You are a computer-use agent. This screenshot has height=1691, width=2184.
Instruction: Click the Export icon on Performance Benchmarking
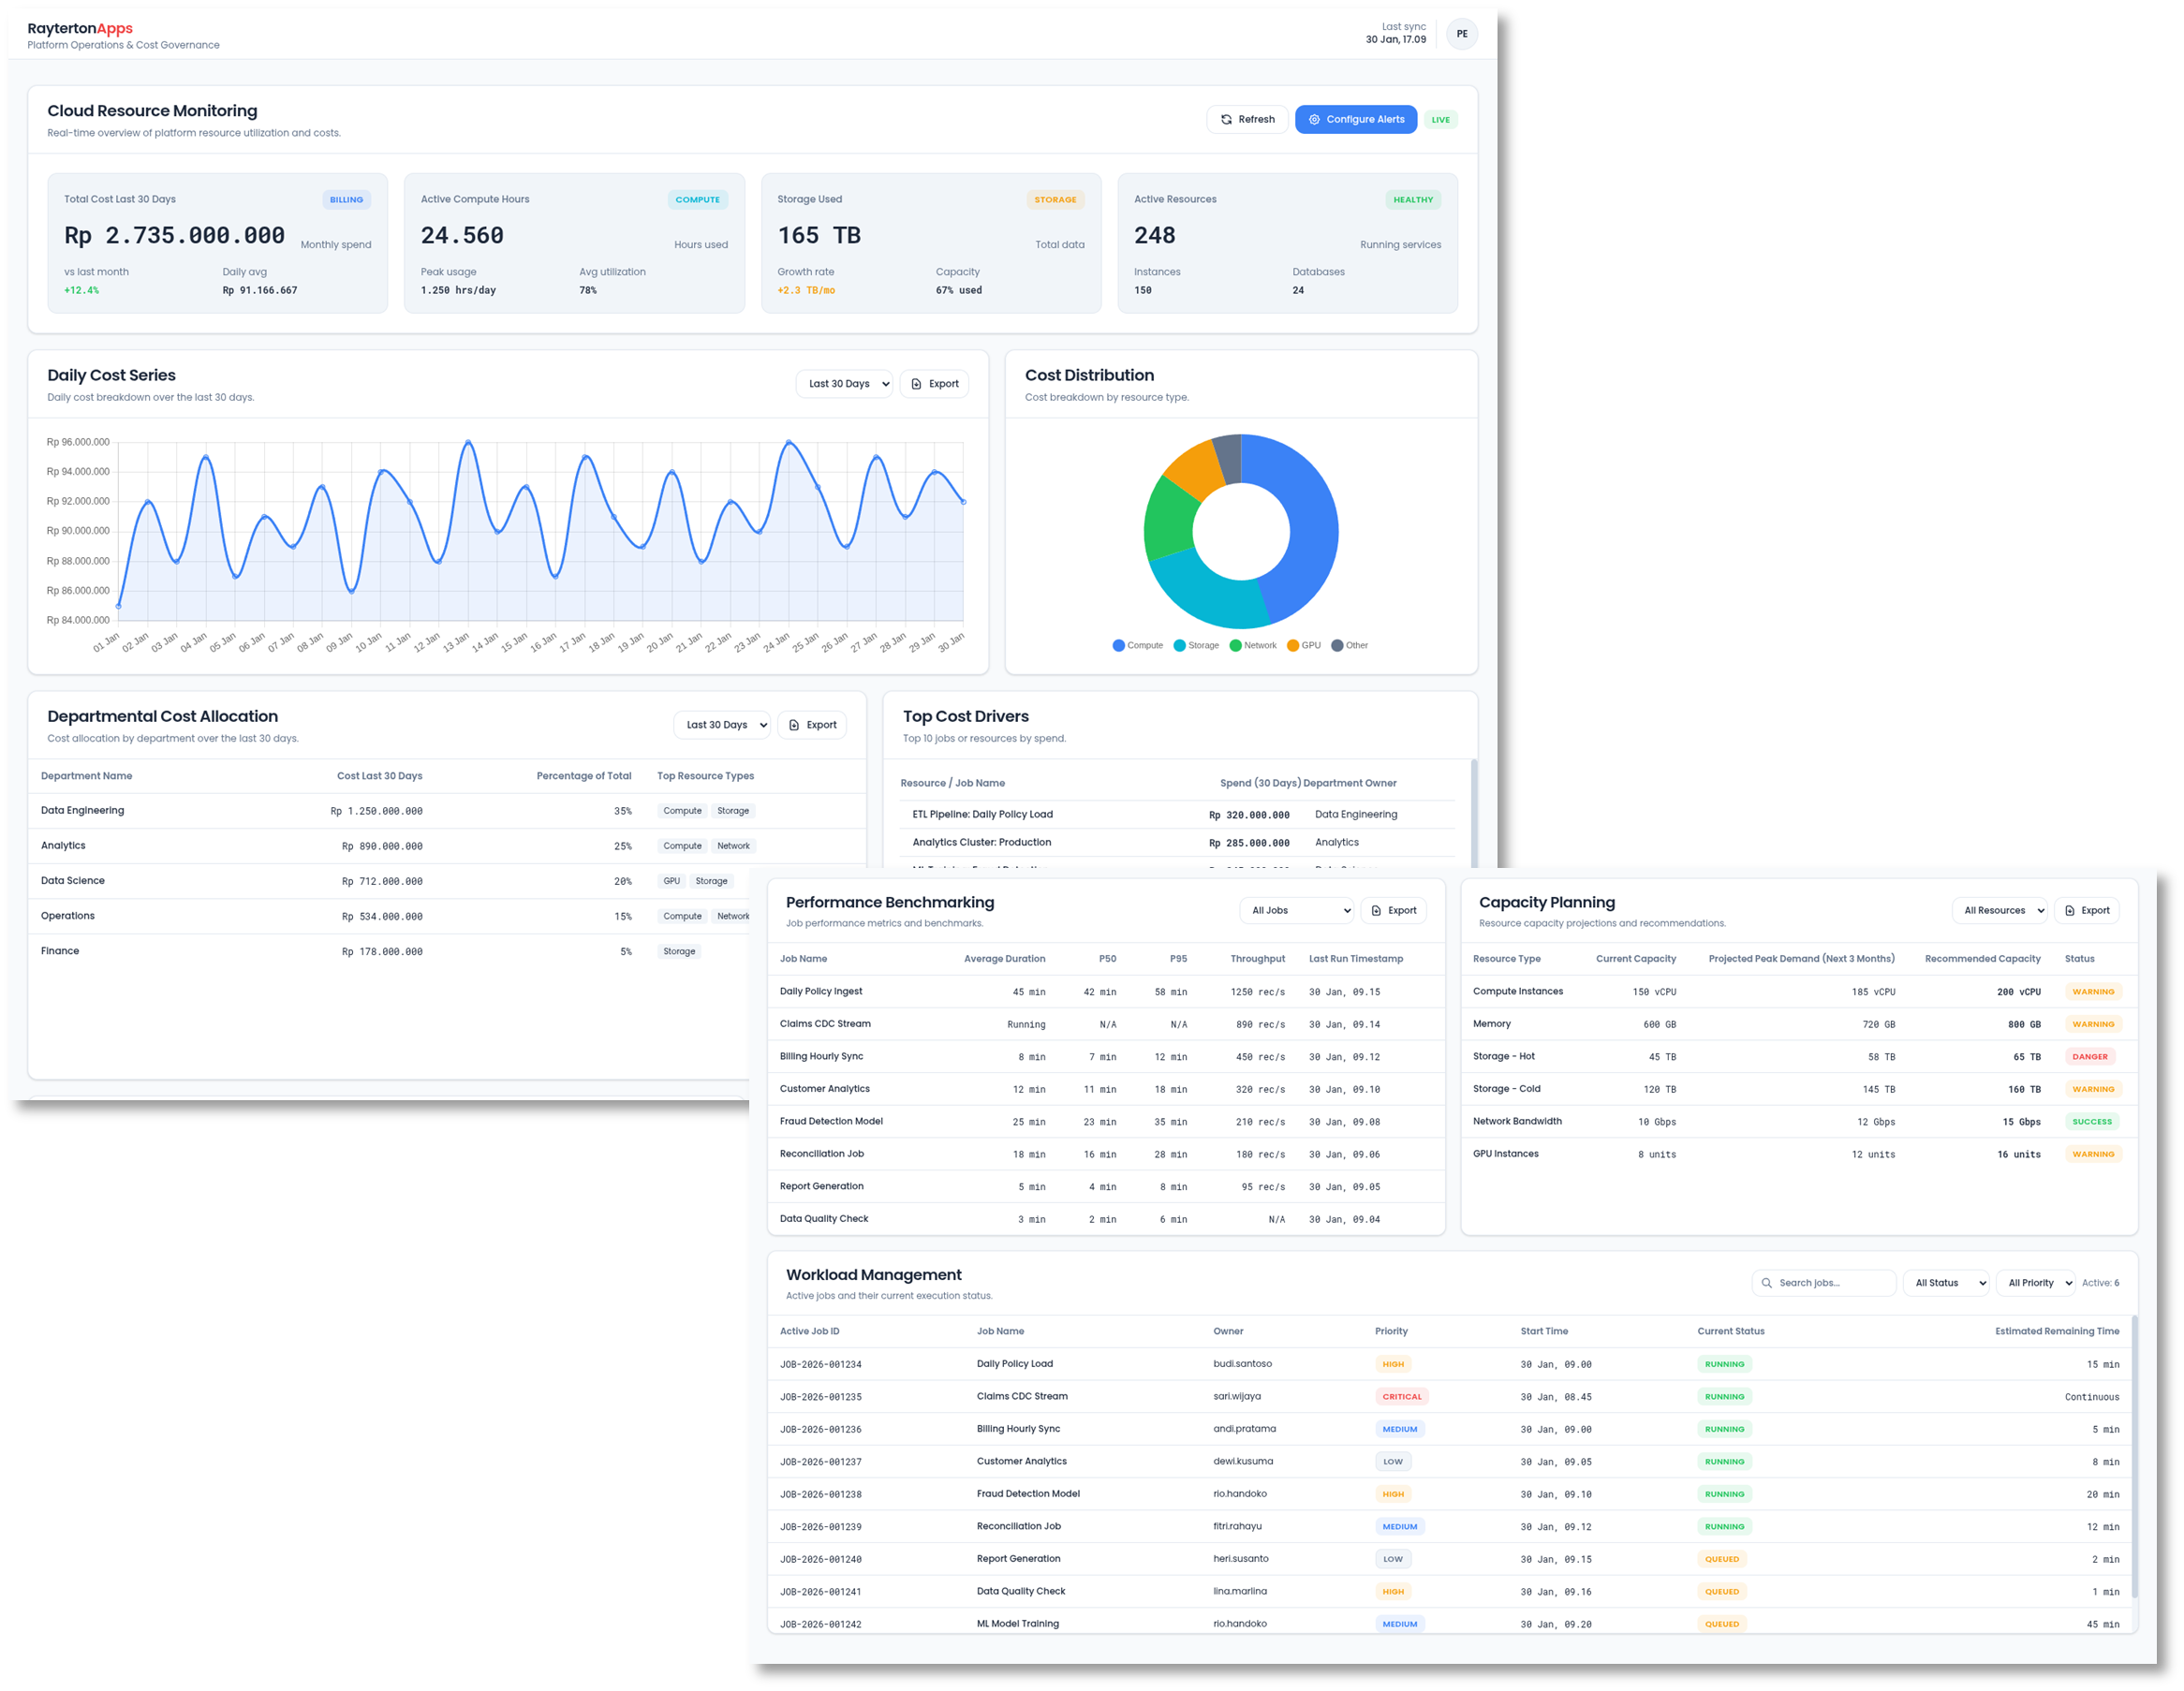click(x=1377, y=910)
